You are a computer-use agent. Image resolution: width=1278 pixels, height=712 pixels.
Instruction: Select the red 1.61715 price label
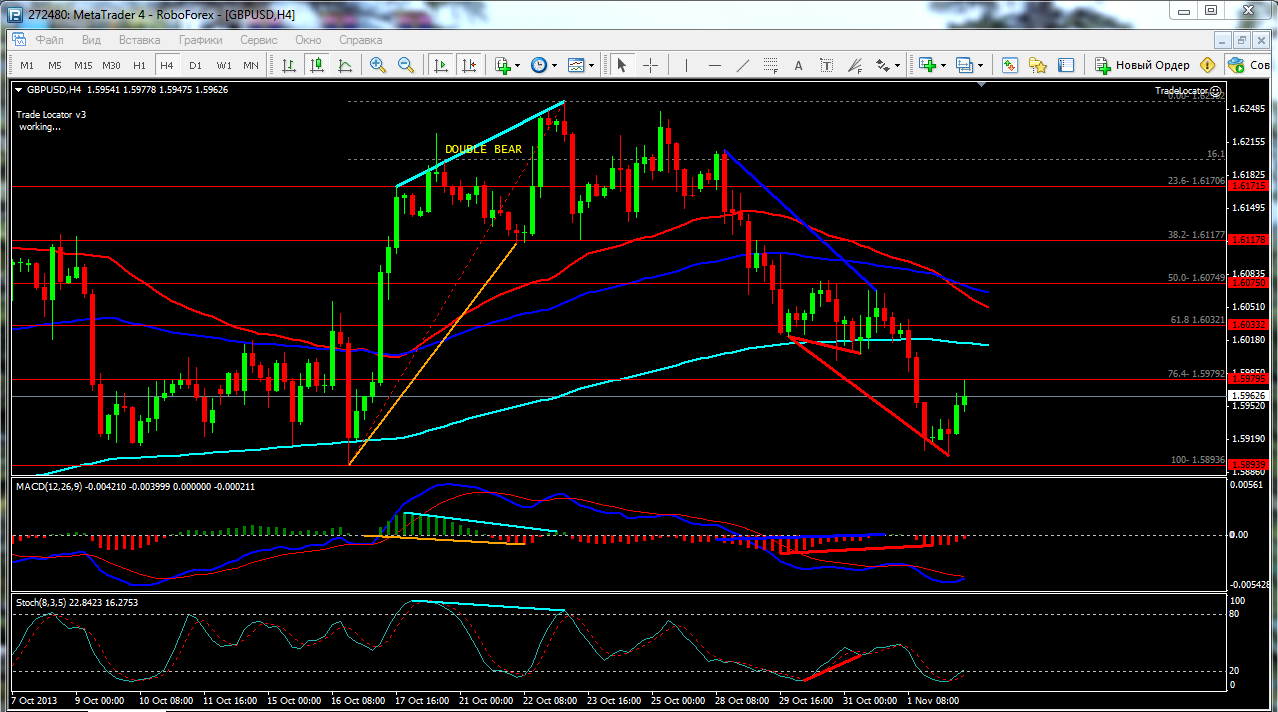pyautogui.click(x=1248, y=186)
